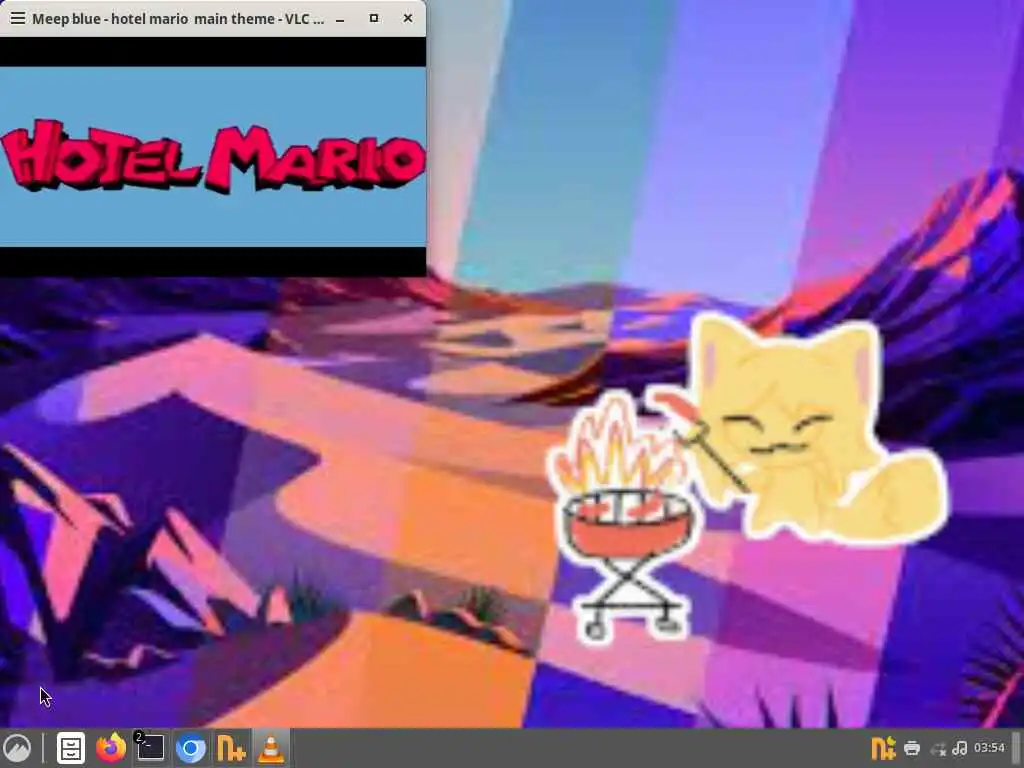This screenshot has height=768, width=1024.
Task: Maximize the VLC media player window
Action: pos(374,18)
